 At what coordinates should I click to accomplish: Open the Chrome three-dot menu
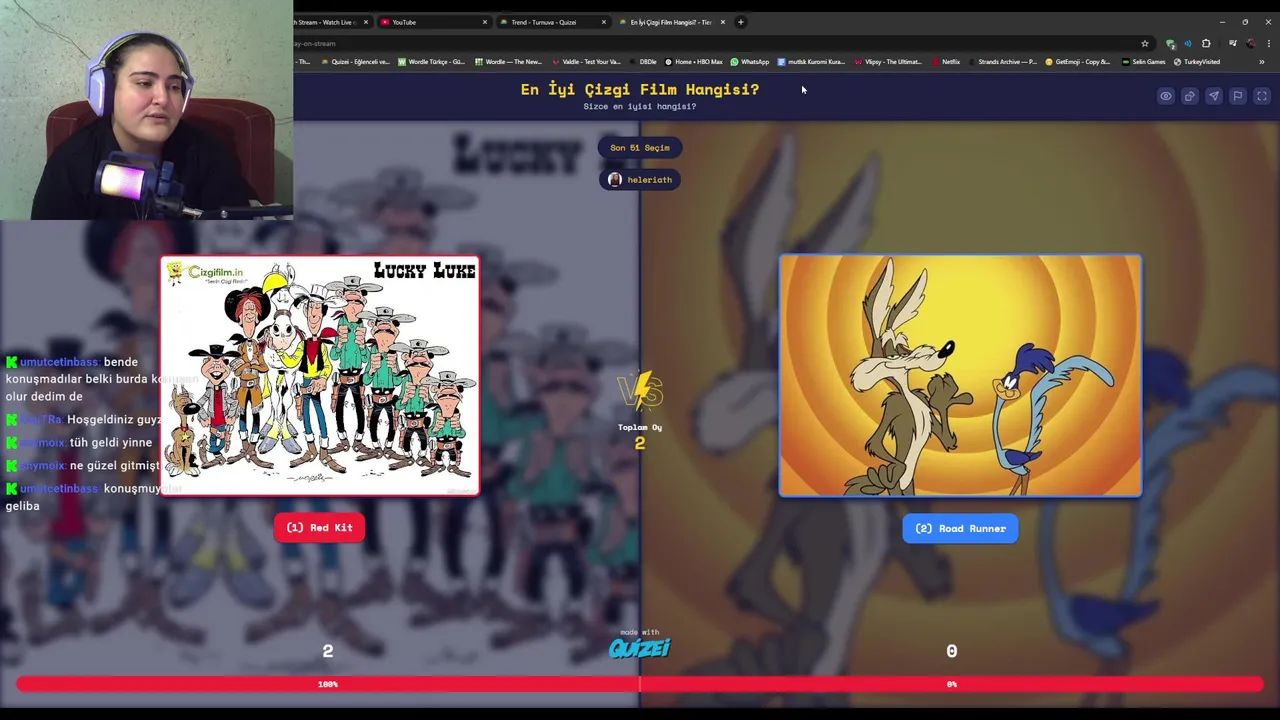(1269, 43)
